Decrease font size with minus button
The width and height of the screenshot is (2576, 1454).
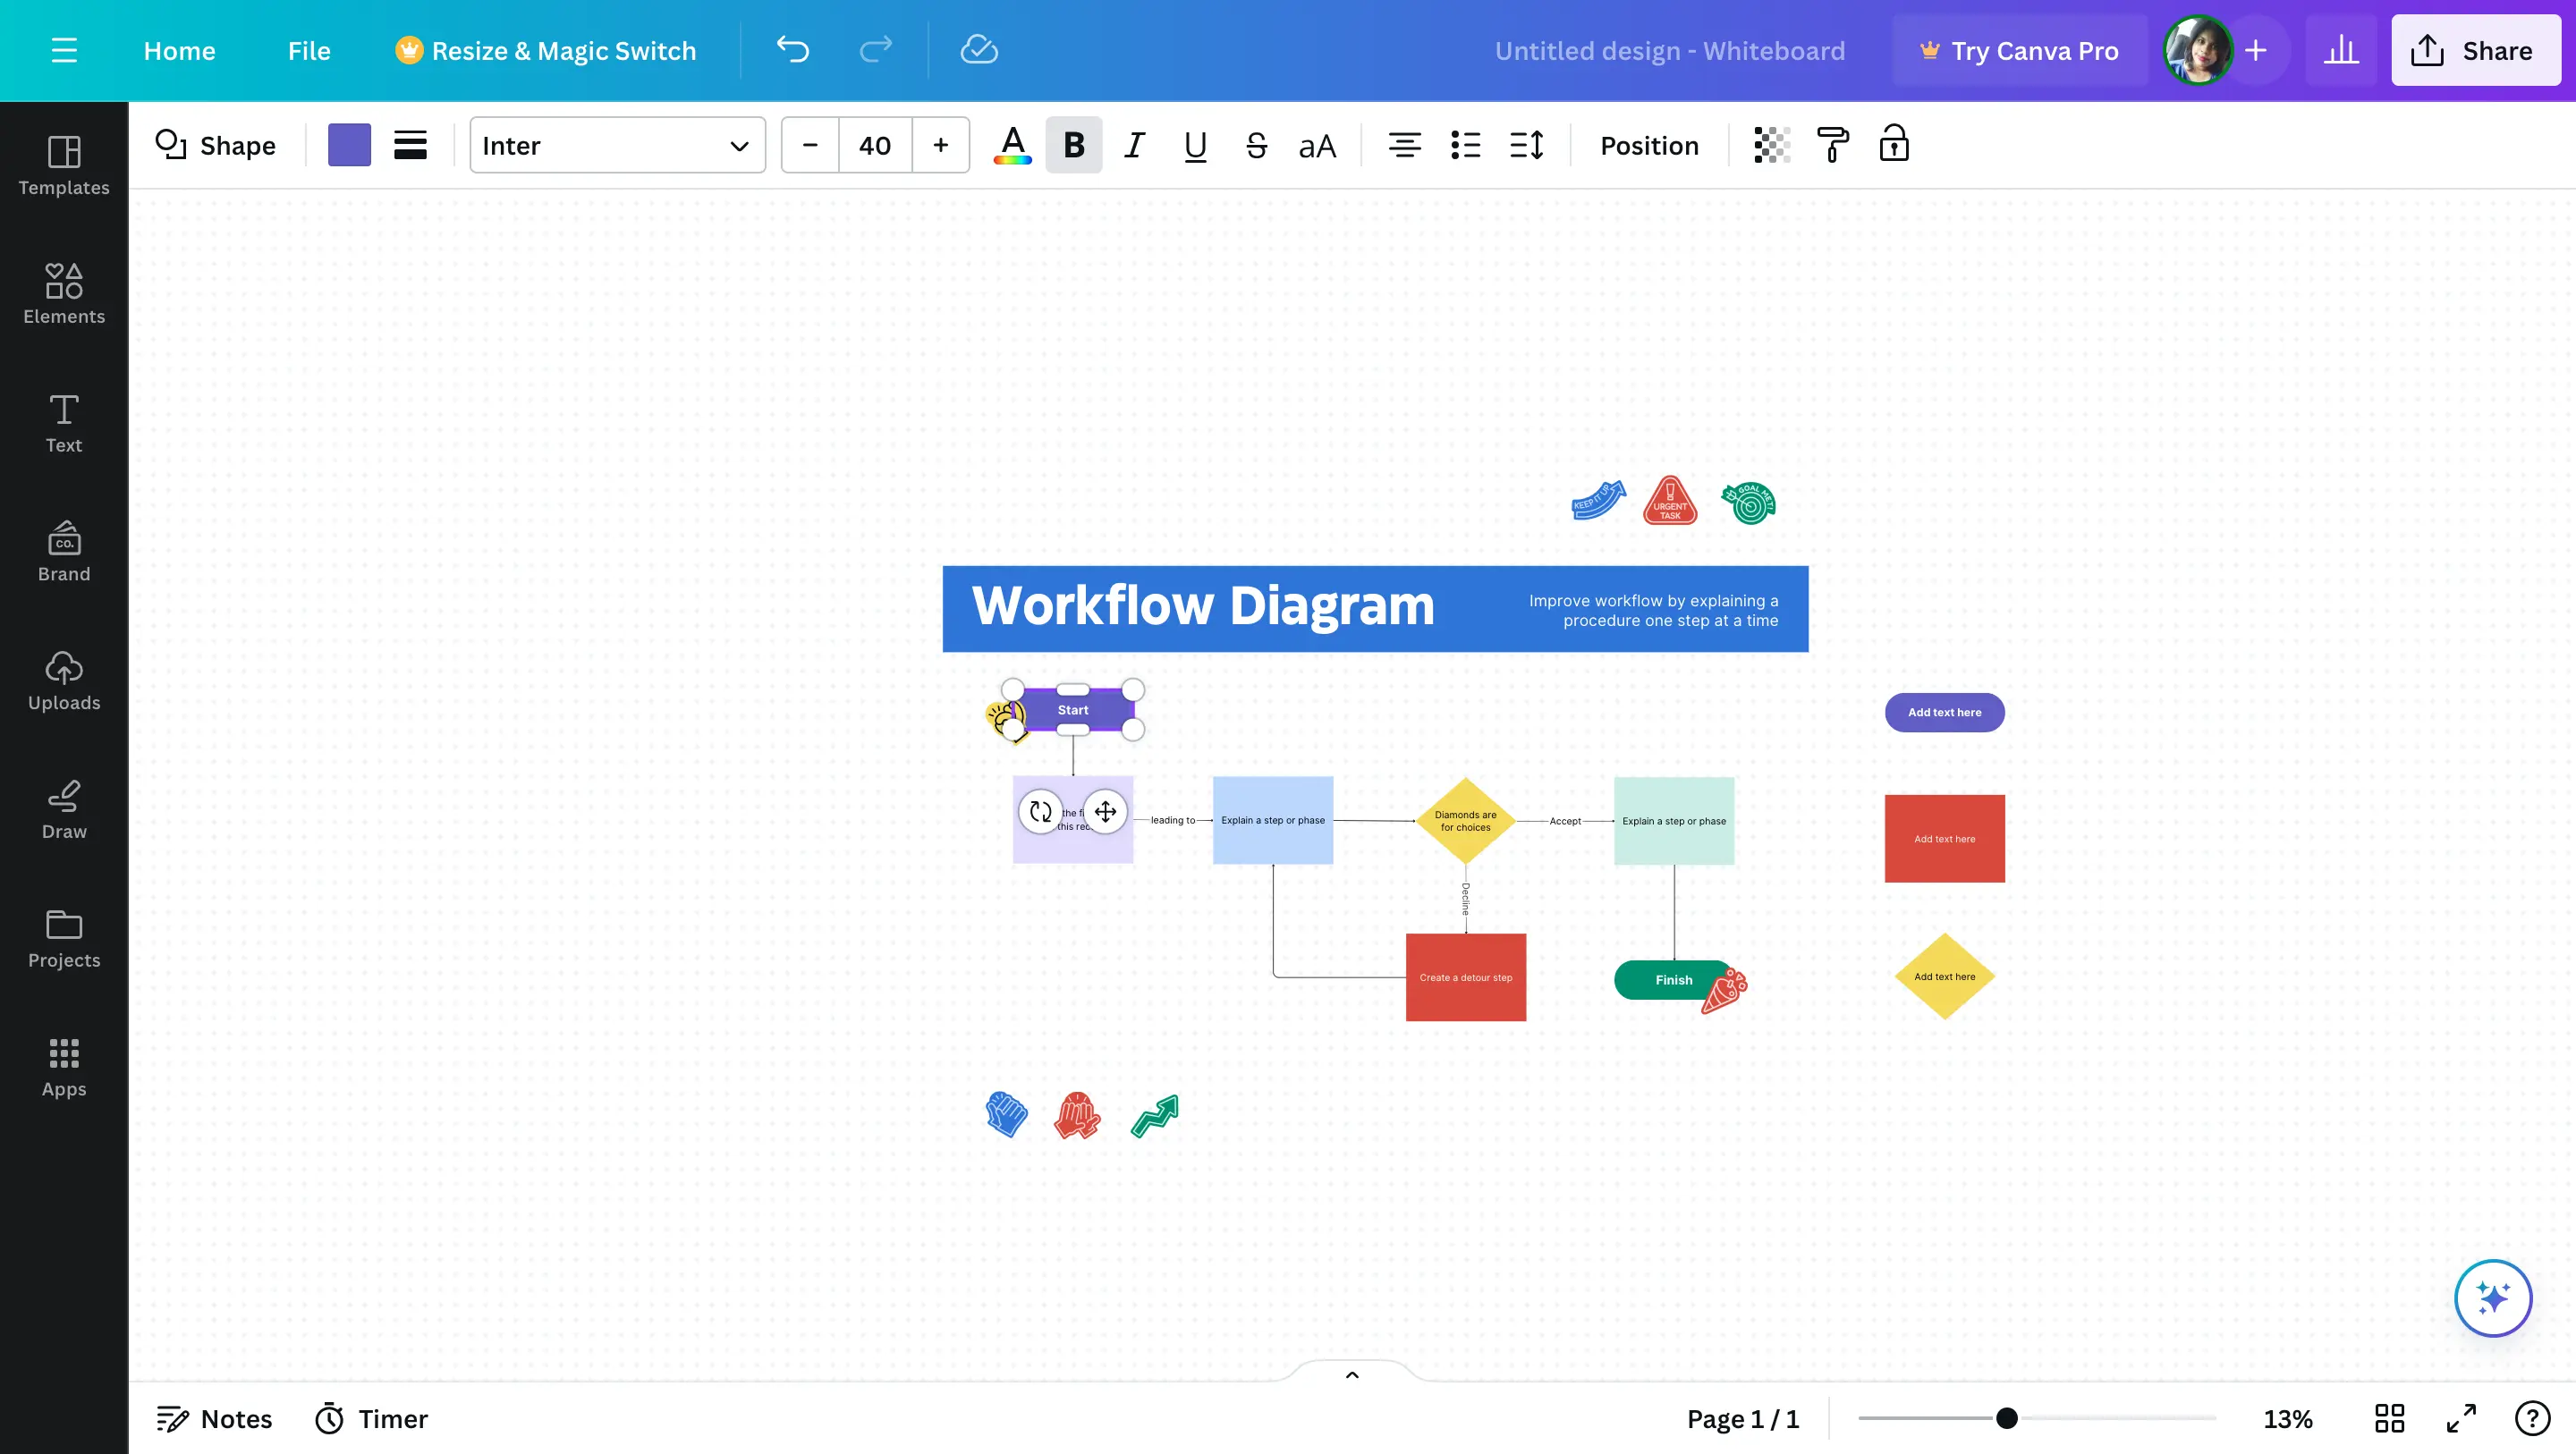tap(810, 145)
